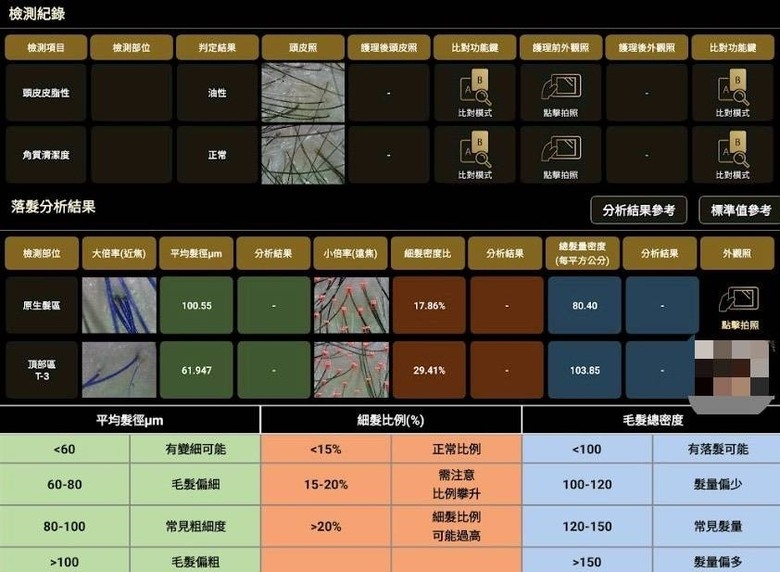Open compare mode for 角質清潔度 scalp photo
This screenshot has width=780, height=572.
pos(475,156)
